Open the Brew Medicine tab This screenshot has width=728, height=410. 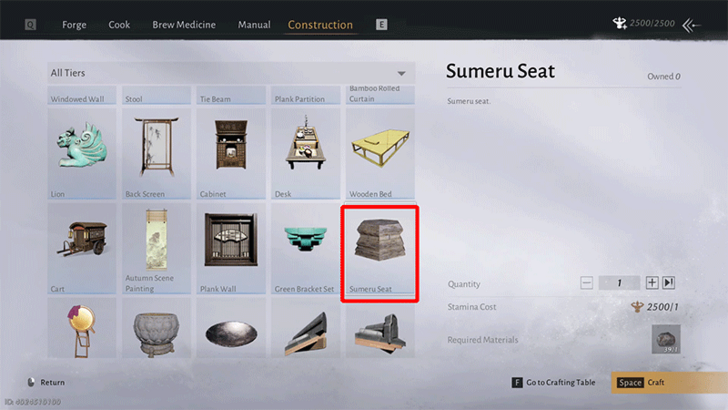pos(184,25)
